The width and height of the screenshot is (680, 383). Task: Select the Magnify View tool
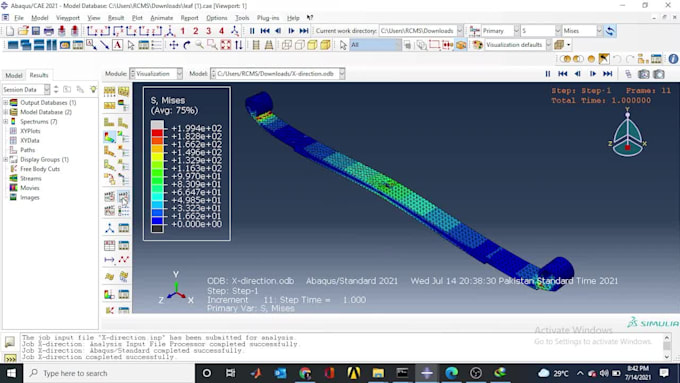(x=199, y=45)
